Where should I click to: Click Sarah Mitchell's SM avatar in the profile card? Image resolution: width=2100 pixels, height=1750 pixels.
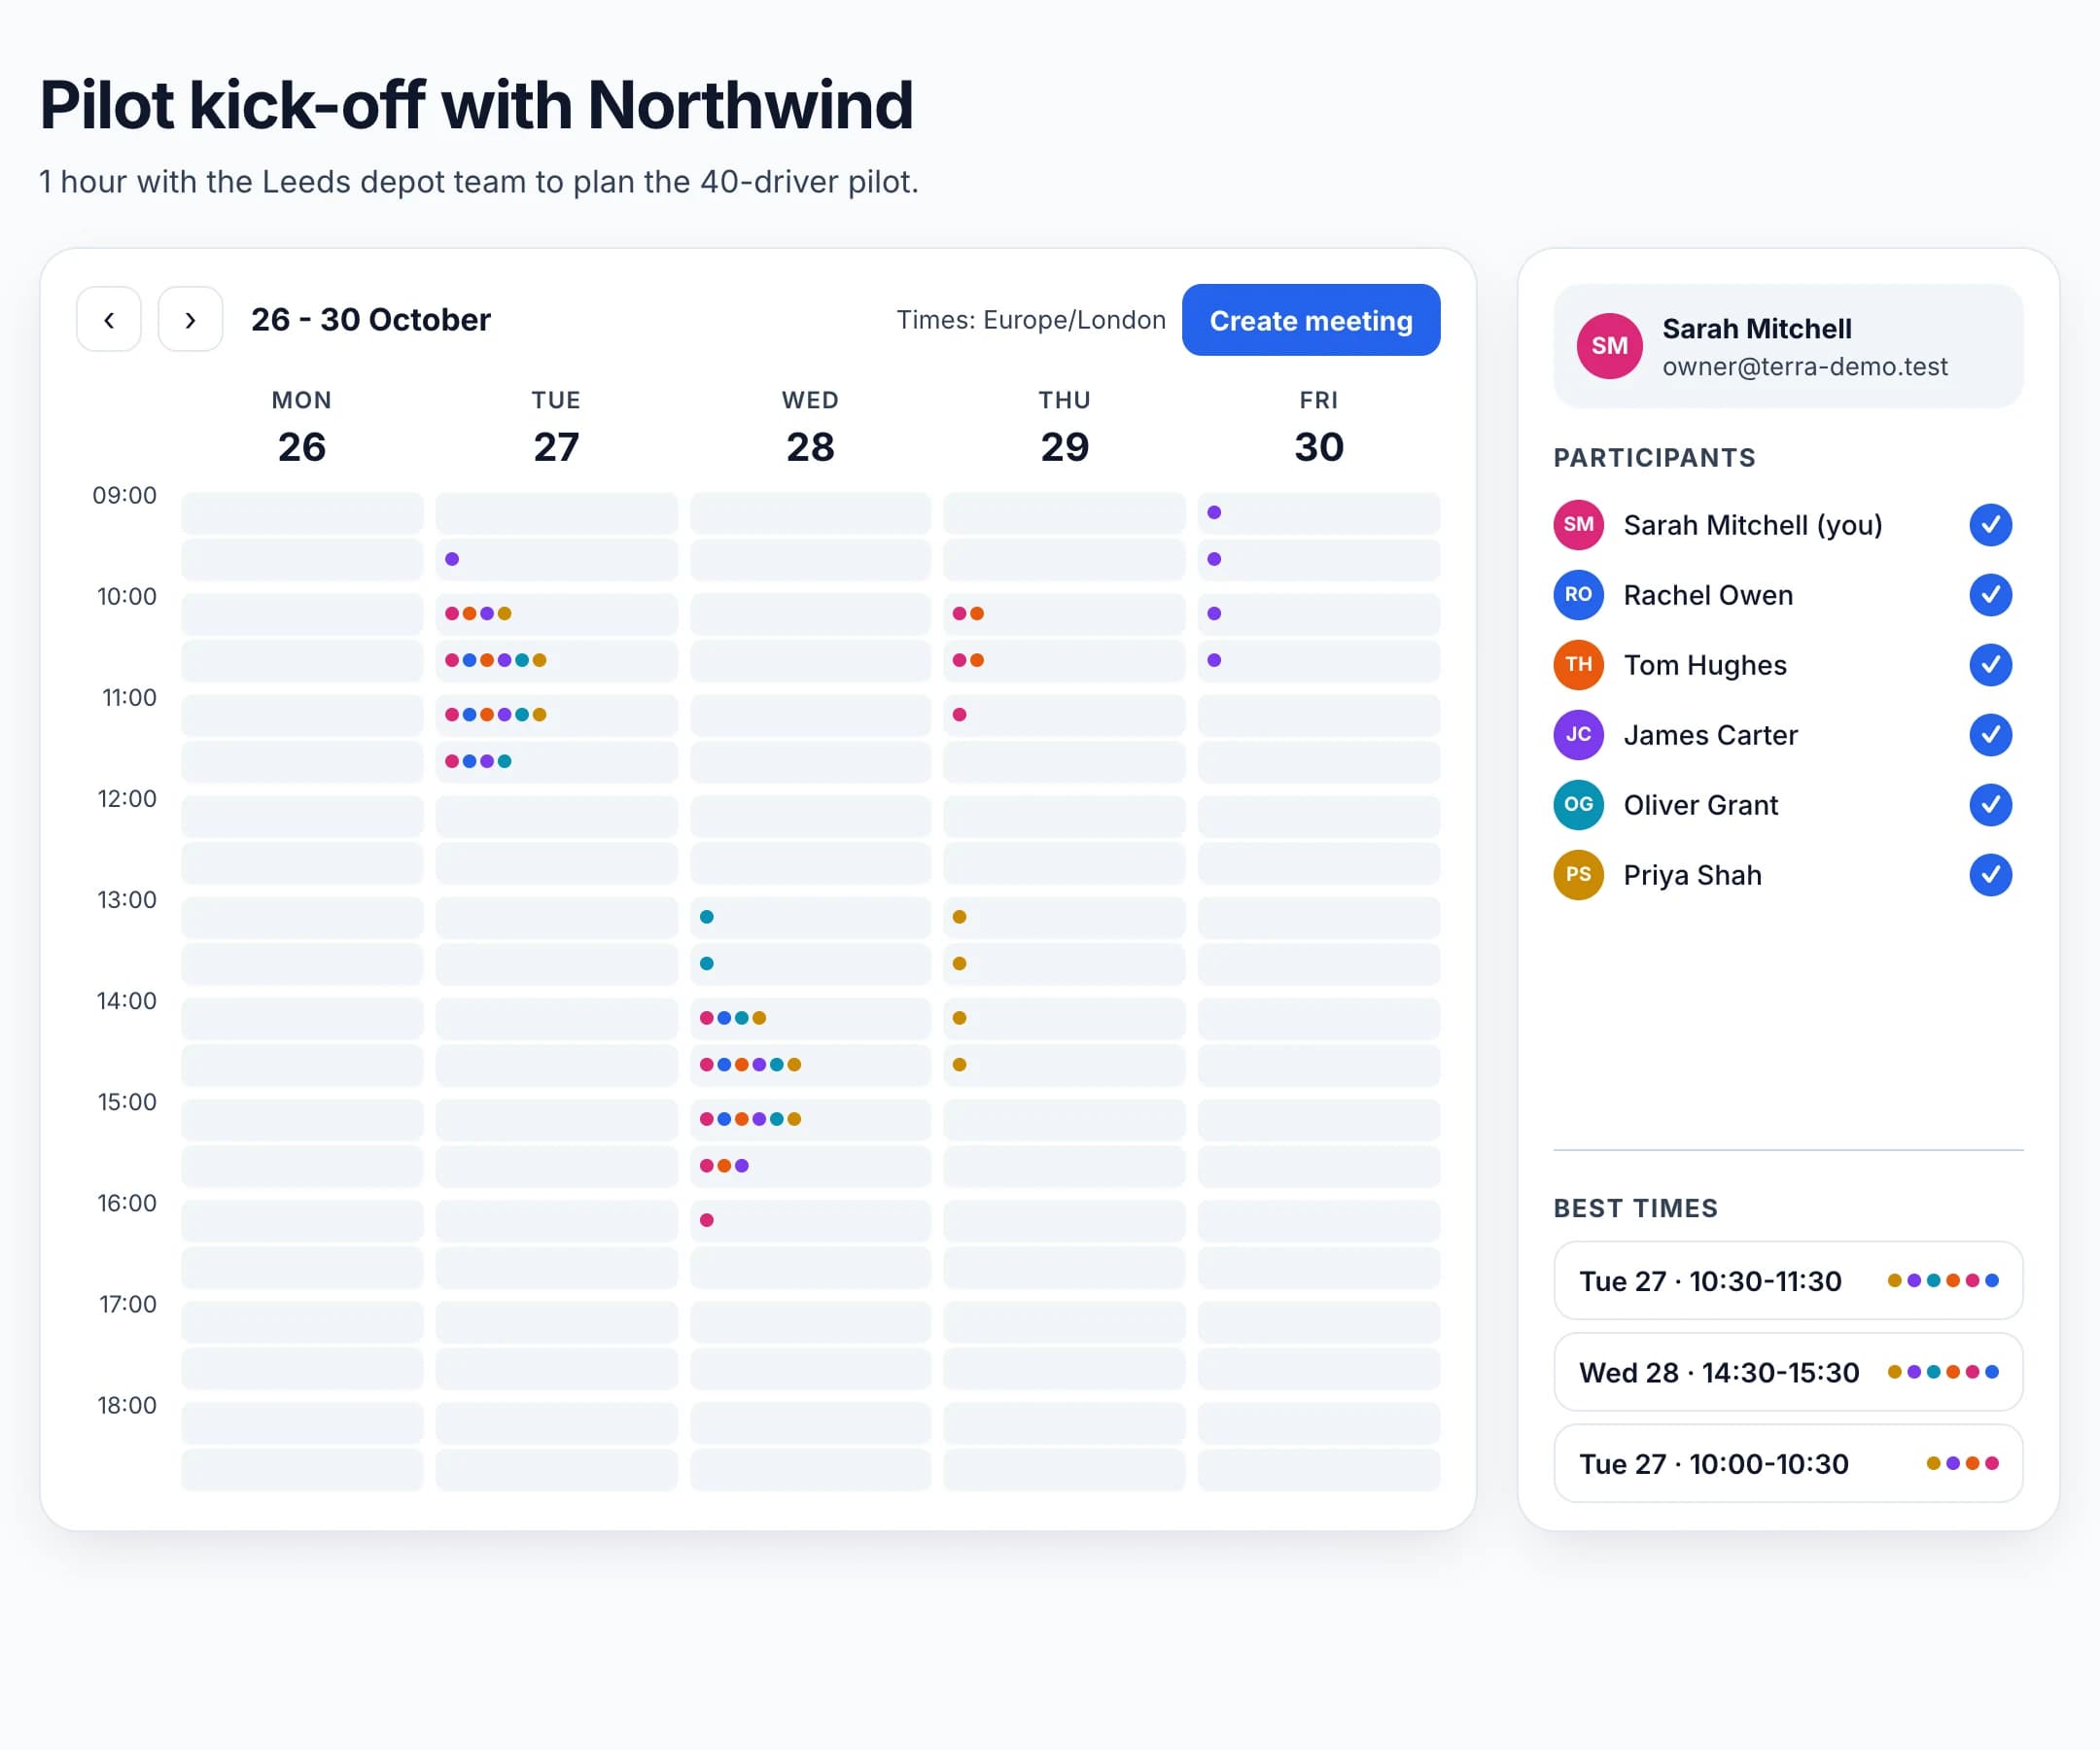click(1609, 346)
